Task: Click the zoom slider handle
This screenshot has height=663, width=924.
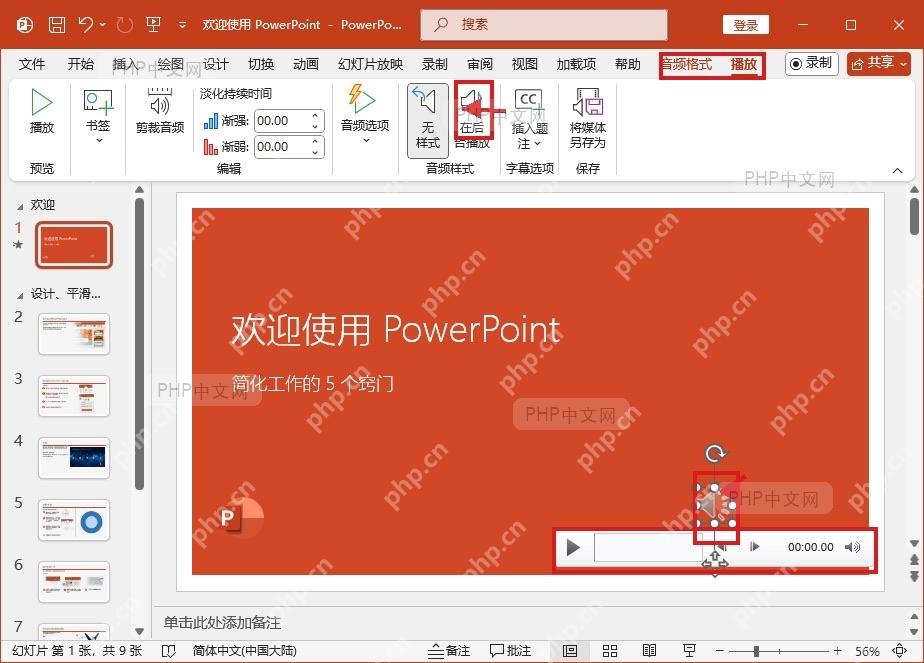Action: pos(756,651)
